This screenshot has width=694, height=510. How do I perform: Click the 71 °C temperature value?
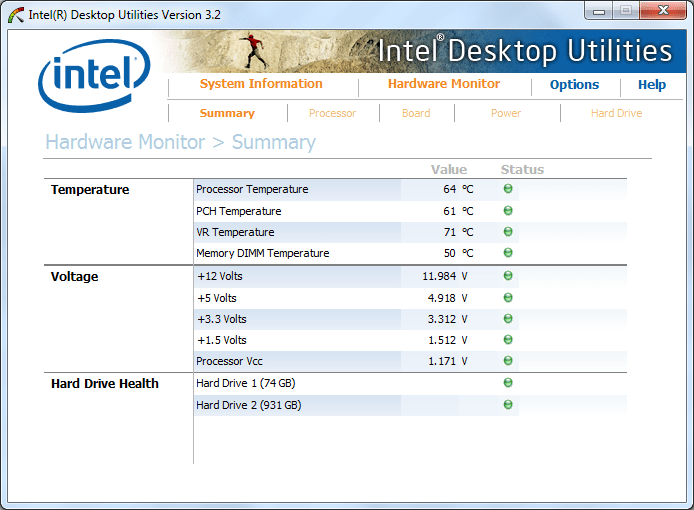point(458,232)
